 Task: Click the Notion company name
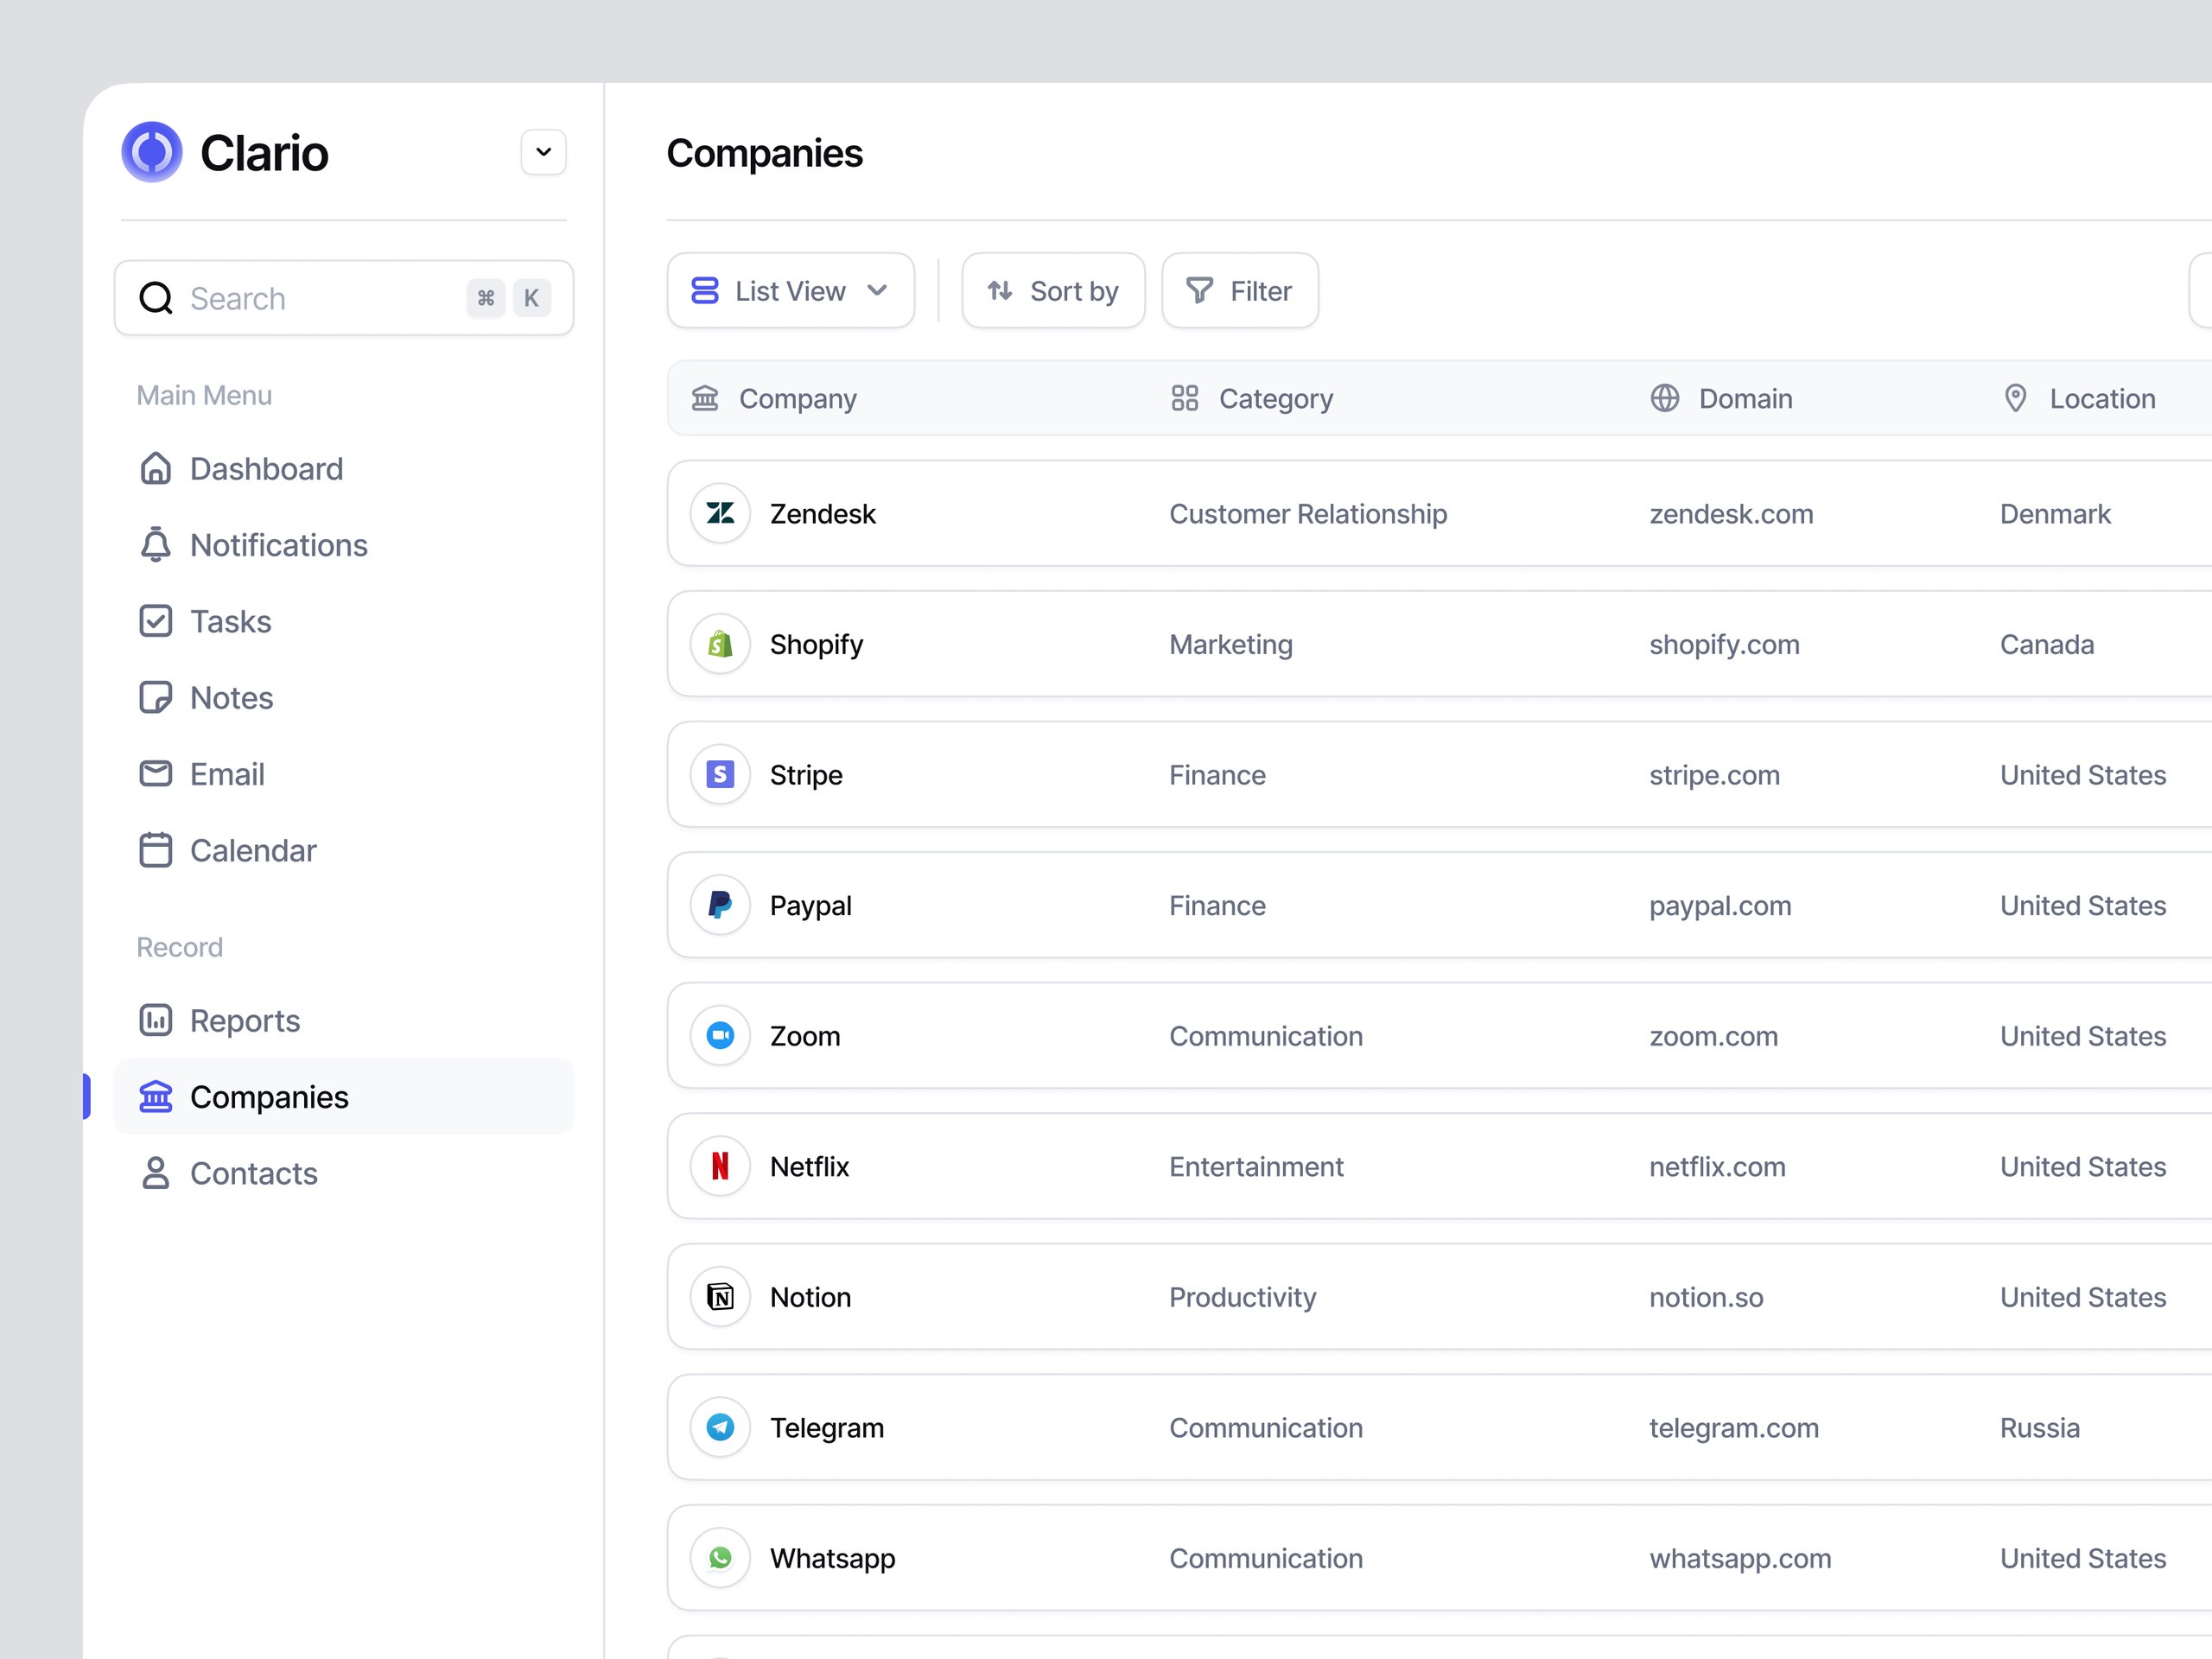810,1298
